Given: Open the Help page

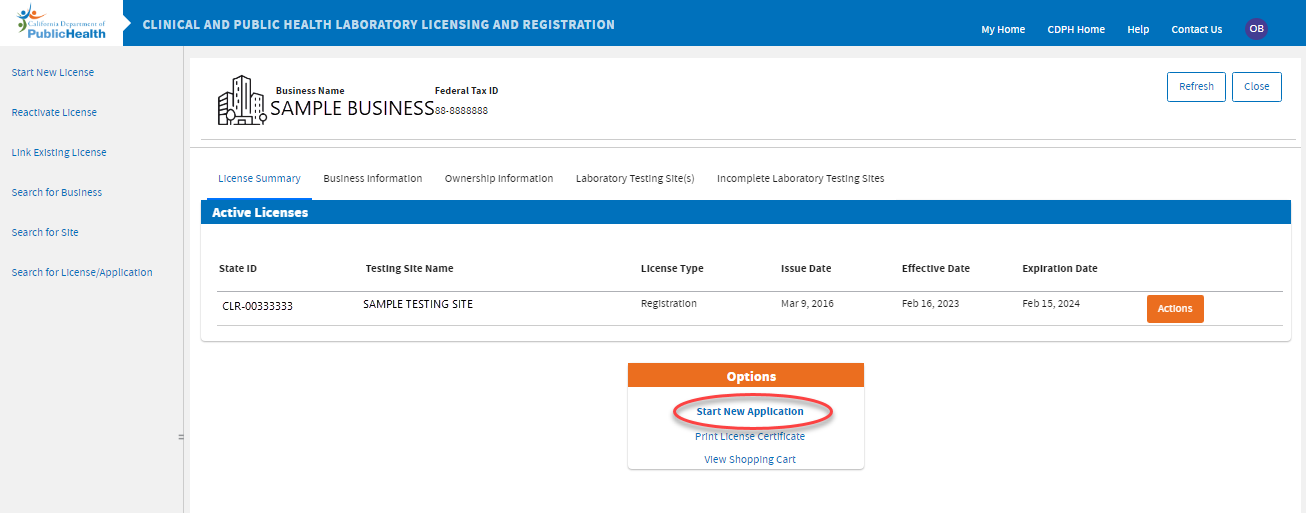Looking at the screenshot, I should (x=1138, y=30).
